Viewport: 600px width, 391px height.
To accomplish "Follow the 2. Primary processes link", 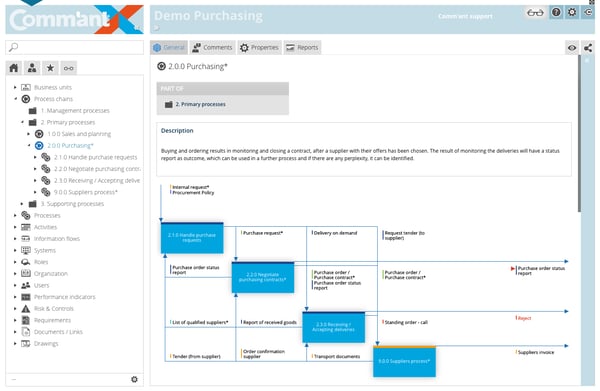I will (x=201, y=104).
